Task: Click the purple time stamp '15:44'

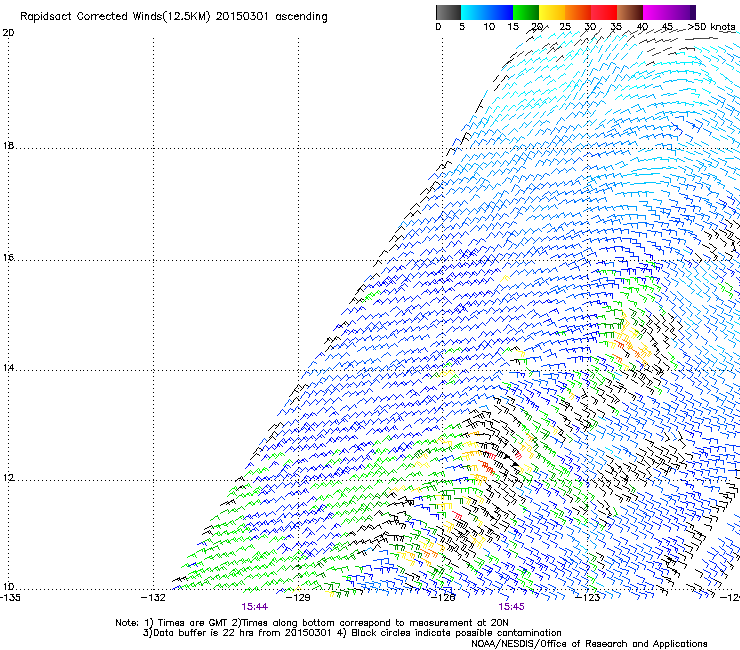Action: (254, 607)
